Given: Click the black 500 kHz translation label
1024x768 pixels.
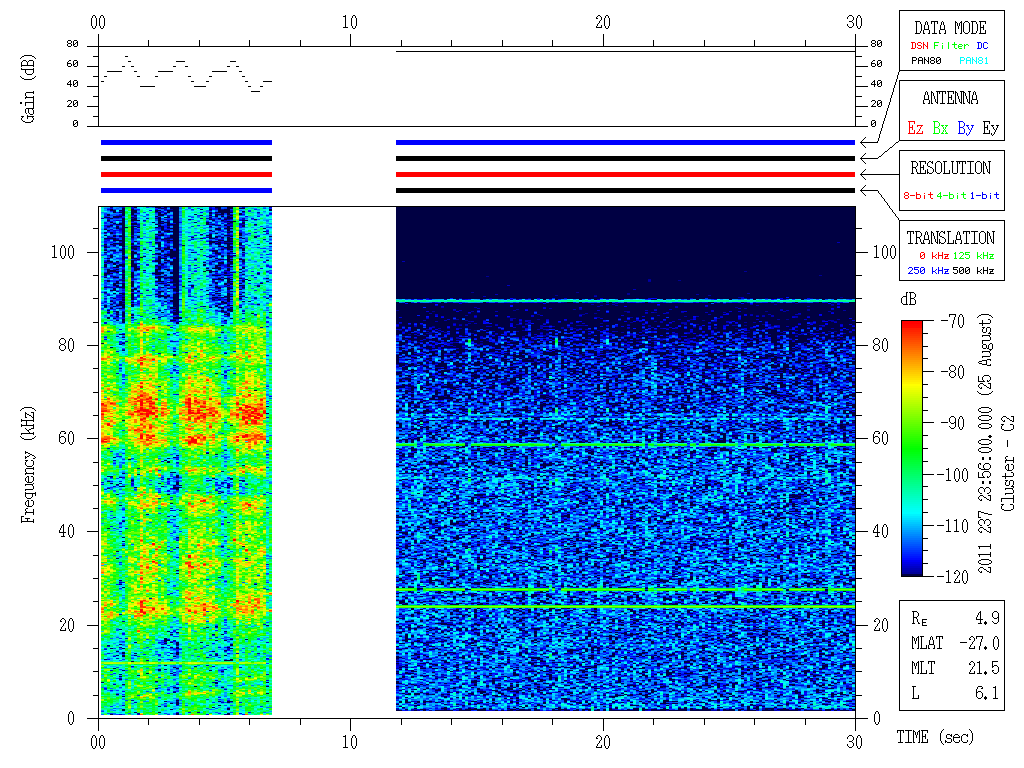Looking at the screenshot, I should coord(973,270).
